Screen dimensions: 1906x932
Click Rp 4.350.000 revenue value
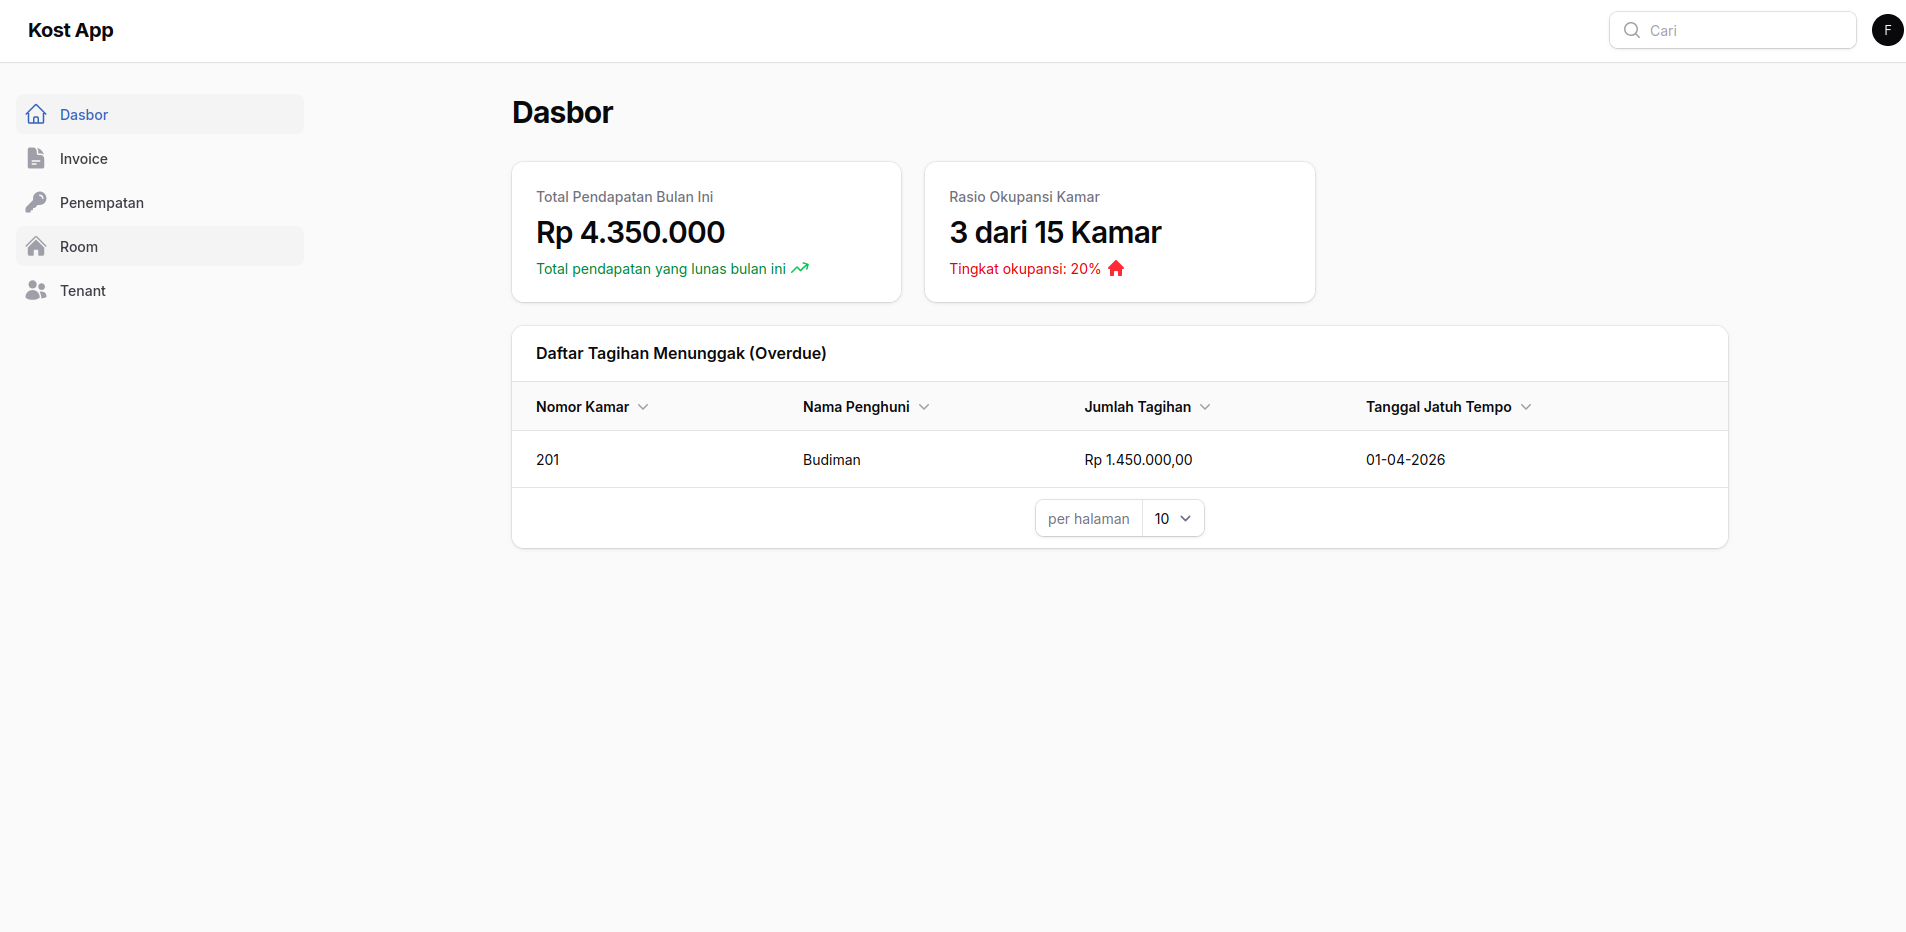pyautogui.click(x=630, y=232)
